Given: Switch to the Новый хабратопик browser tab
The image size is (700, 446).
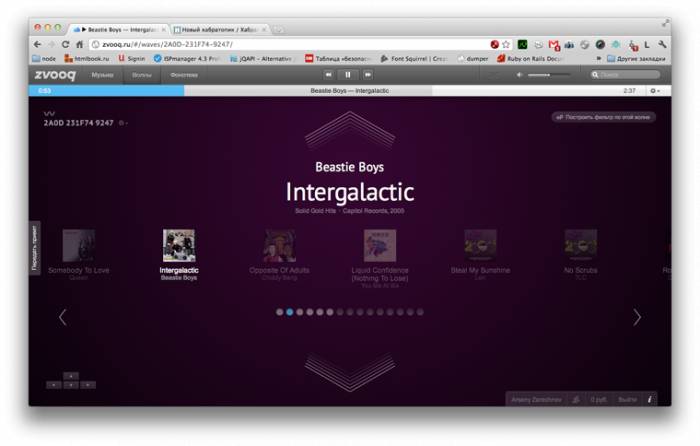Looking at the screenshot, I should (x=220, y=29).
